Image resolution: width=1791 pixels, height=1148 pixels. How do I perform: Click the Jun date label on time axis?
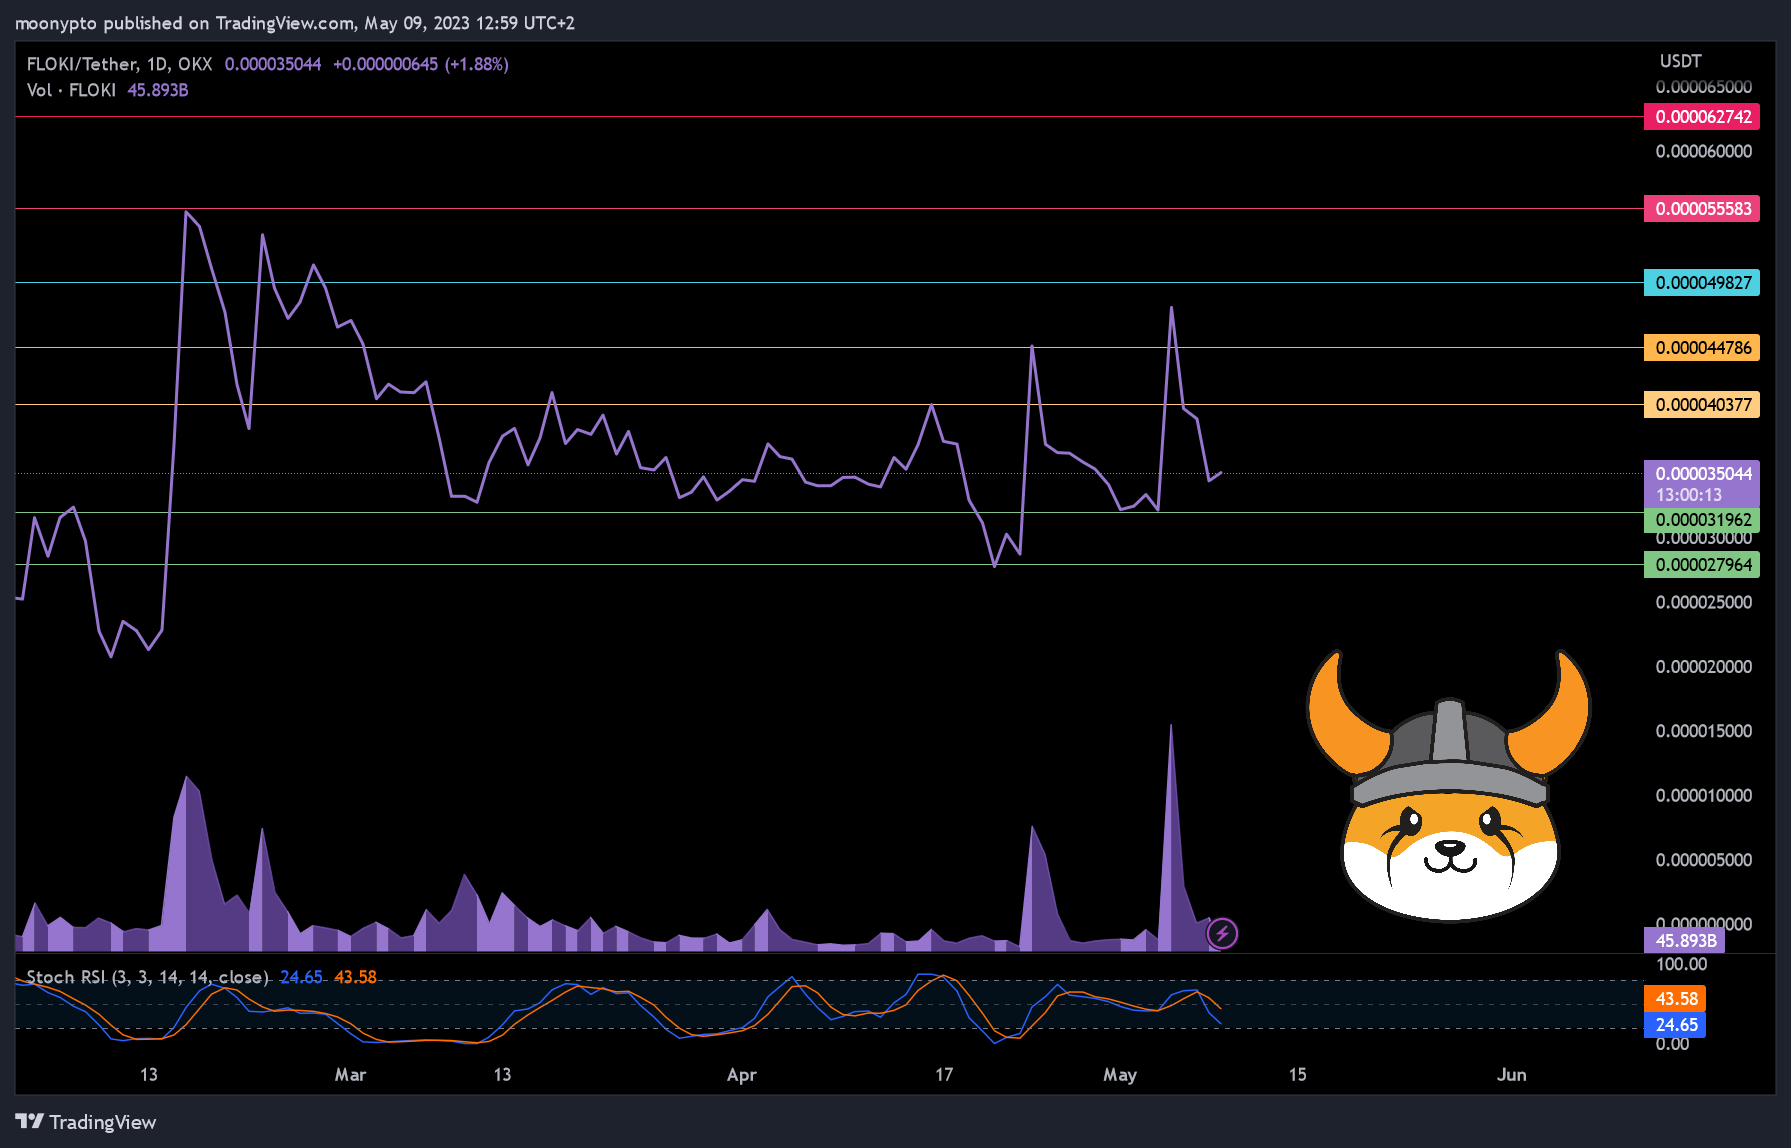pos(1511,1075)
